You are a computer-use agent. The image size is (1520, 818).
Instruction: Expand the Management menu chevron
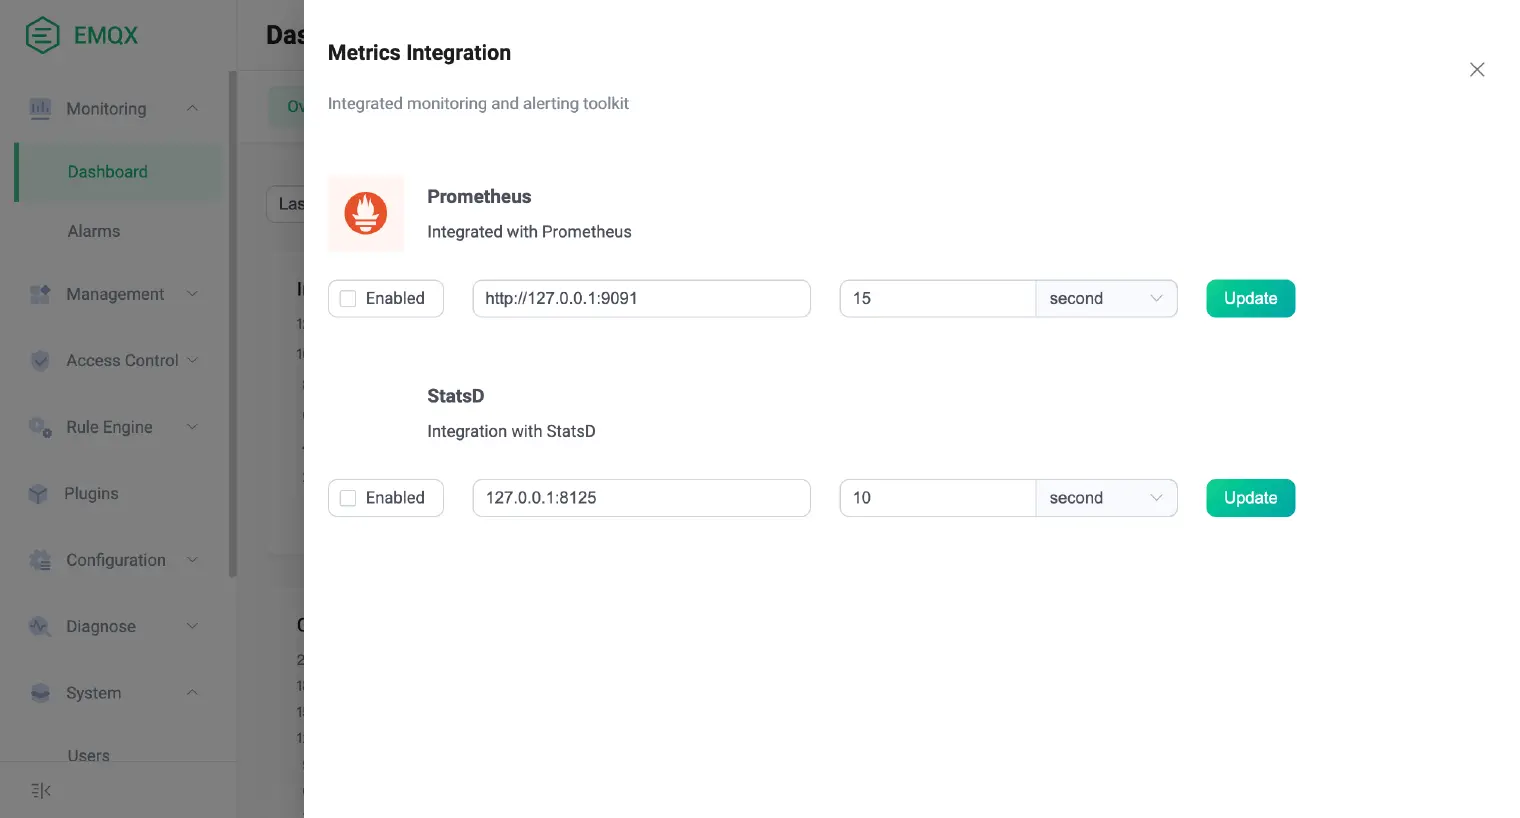point(192,294)
